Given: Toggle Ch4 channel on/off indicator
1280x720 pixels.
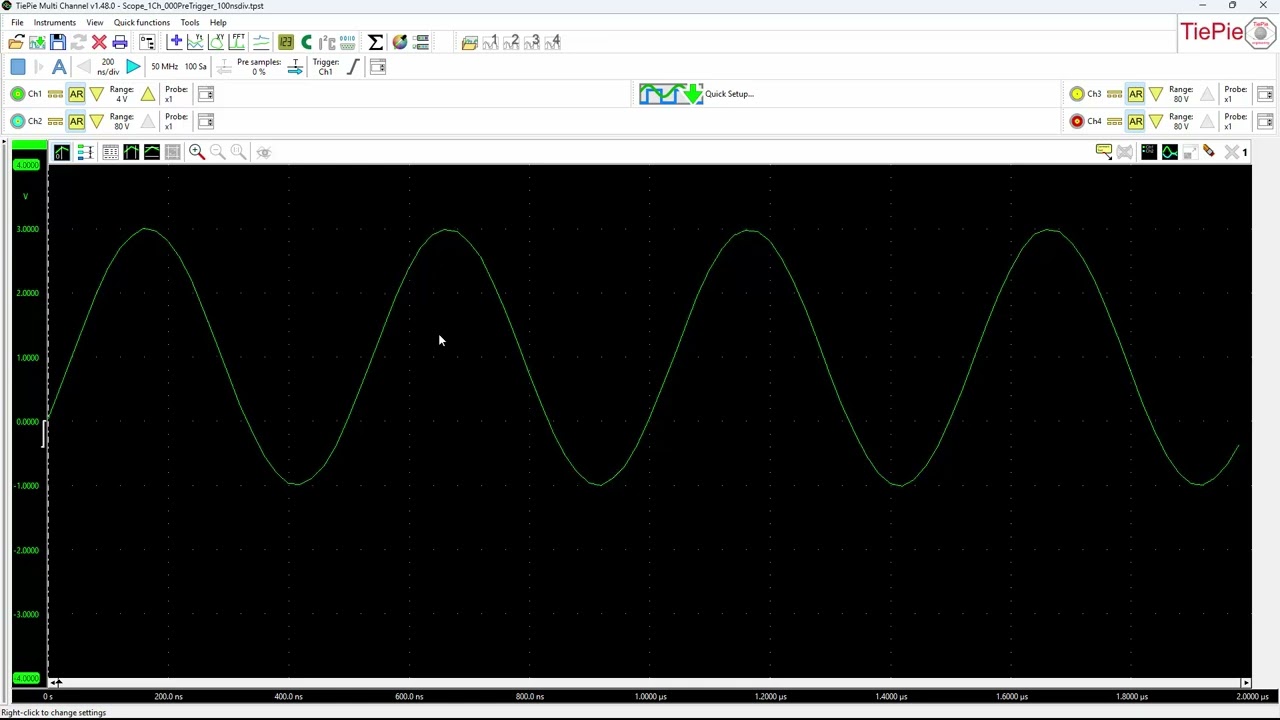Looking at the screenshot, I should (x=1077, y=122).
